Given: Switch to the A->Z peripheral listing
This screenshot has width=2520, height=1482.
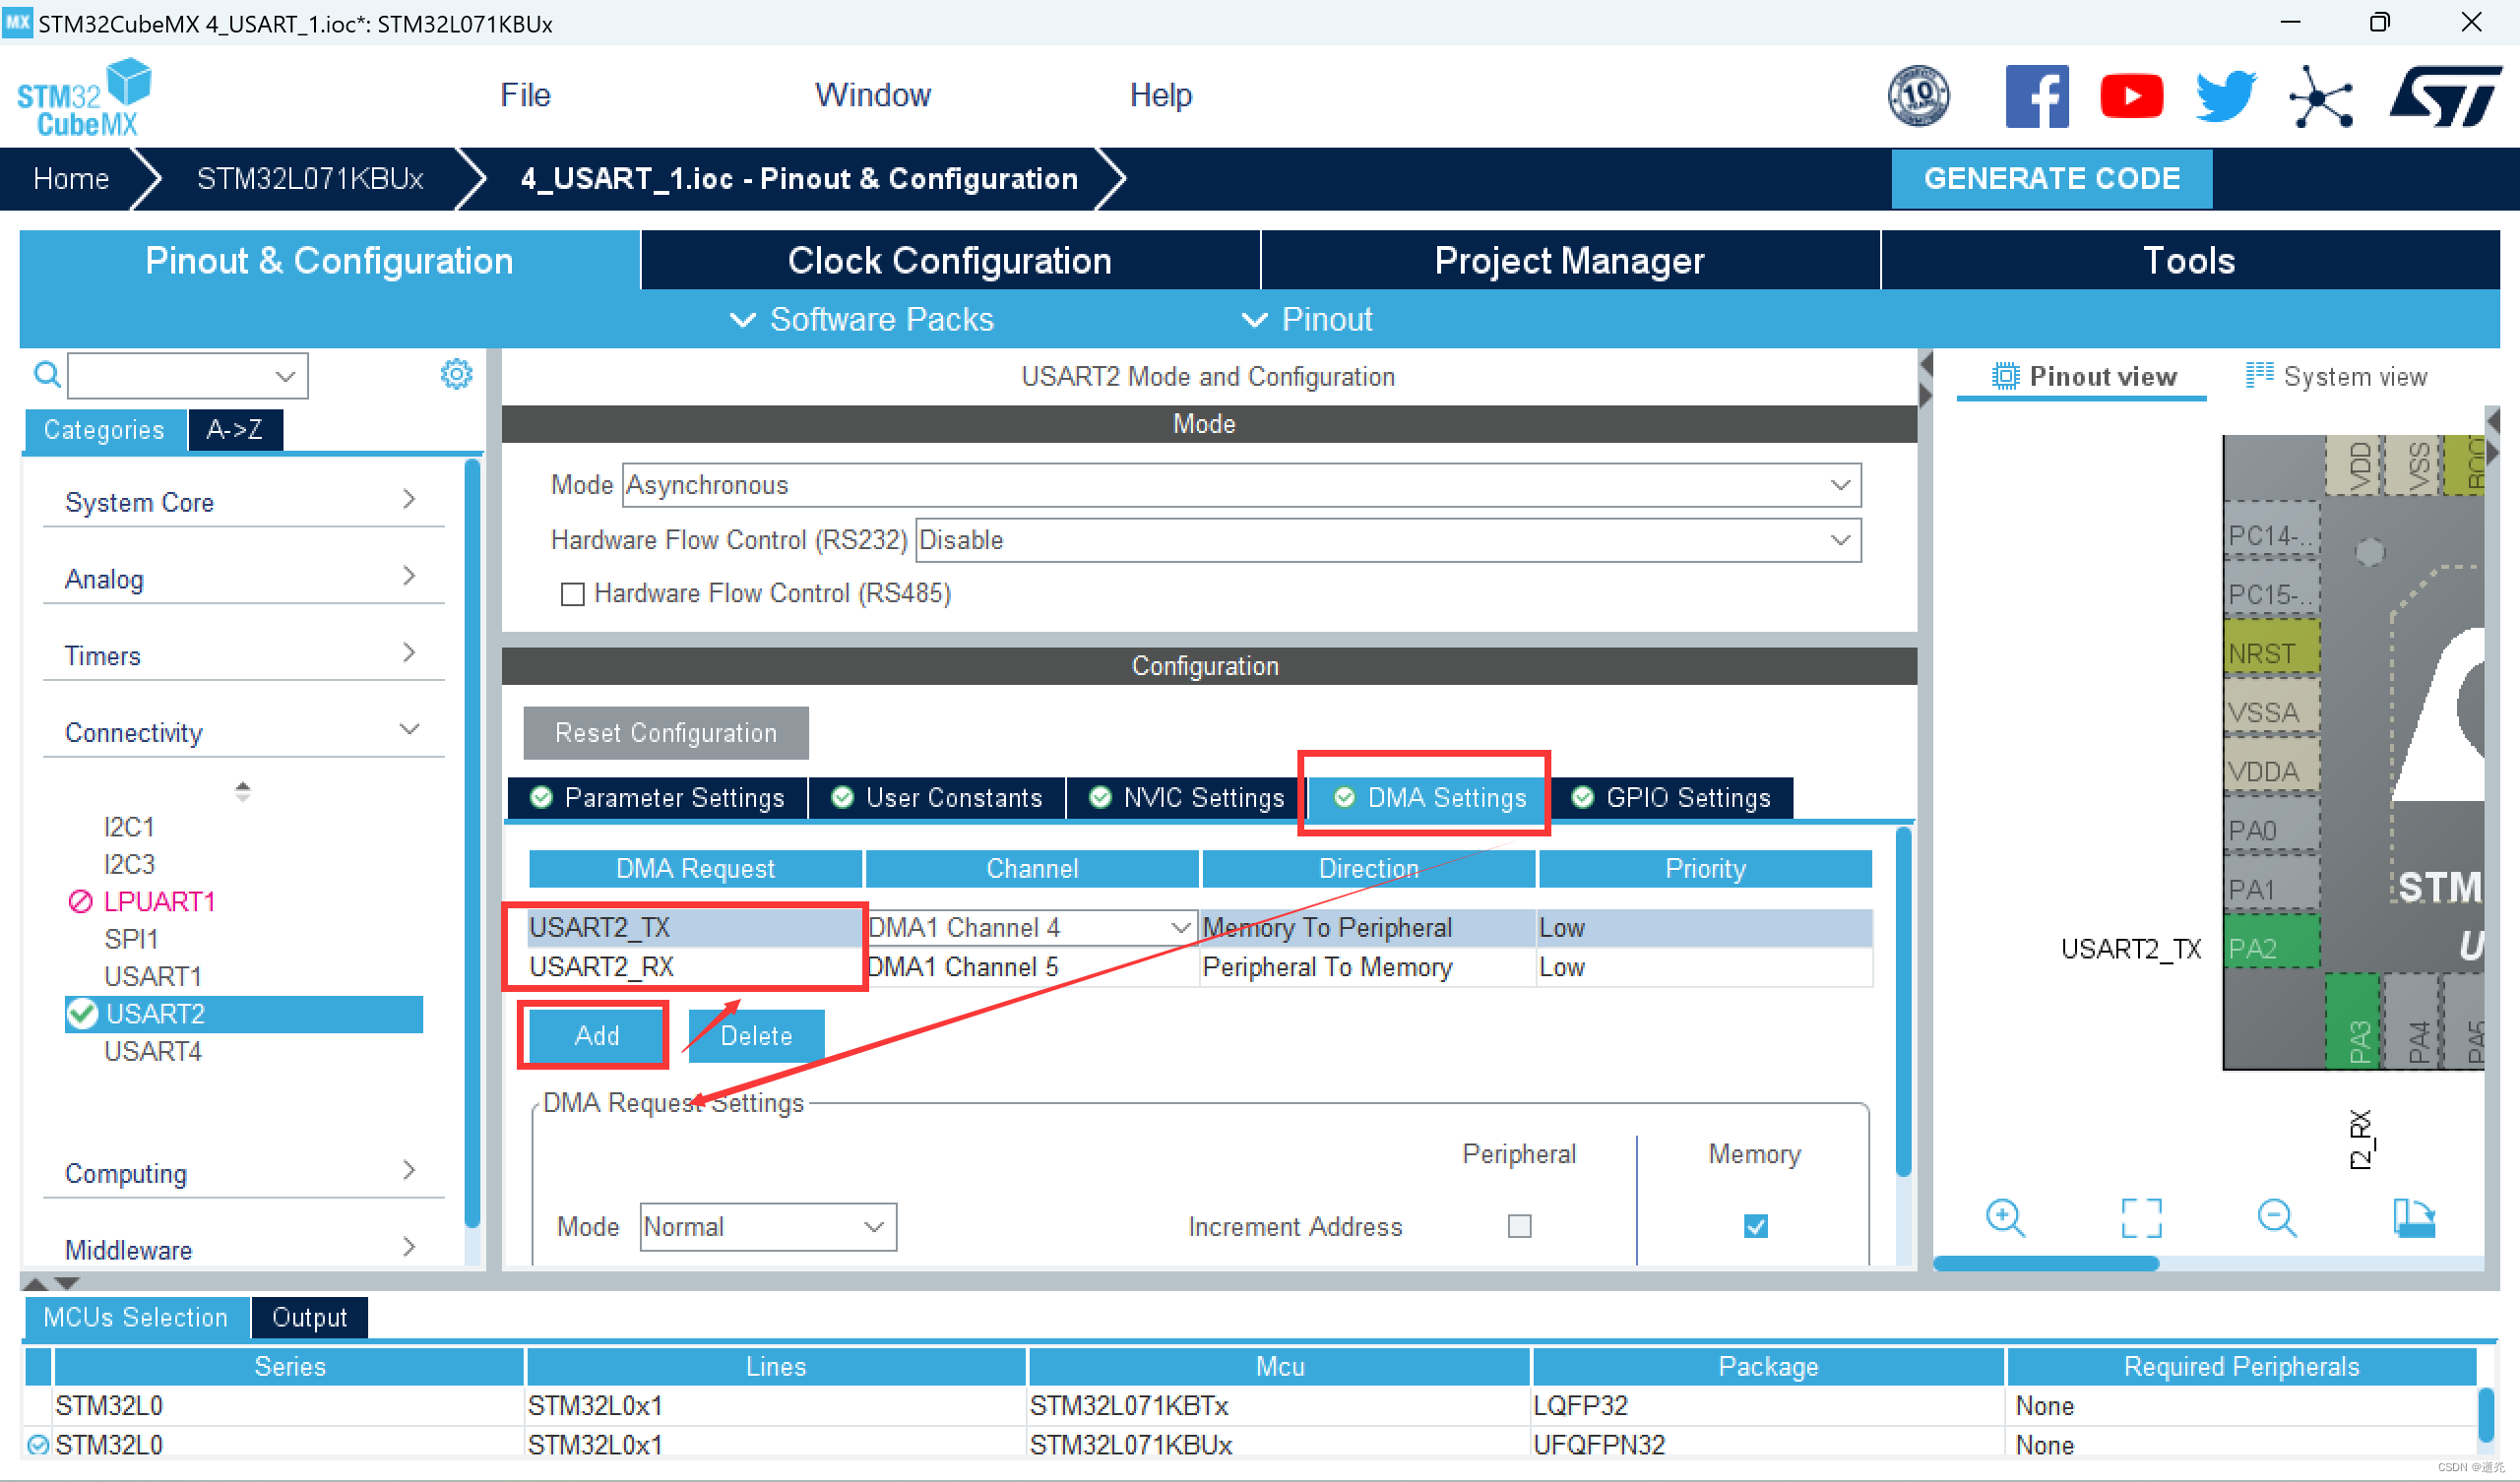Looking at the screenshot, I should click(x=234, y=430).
